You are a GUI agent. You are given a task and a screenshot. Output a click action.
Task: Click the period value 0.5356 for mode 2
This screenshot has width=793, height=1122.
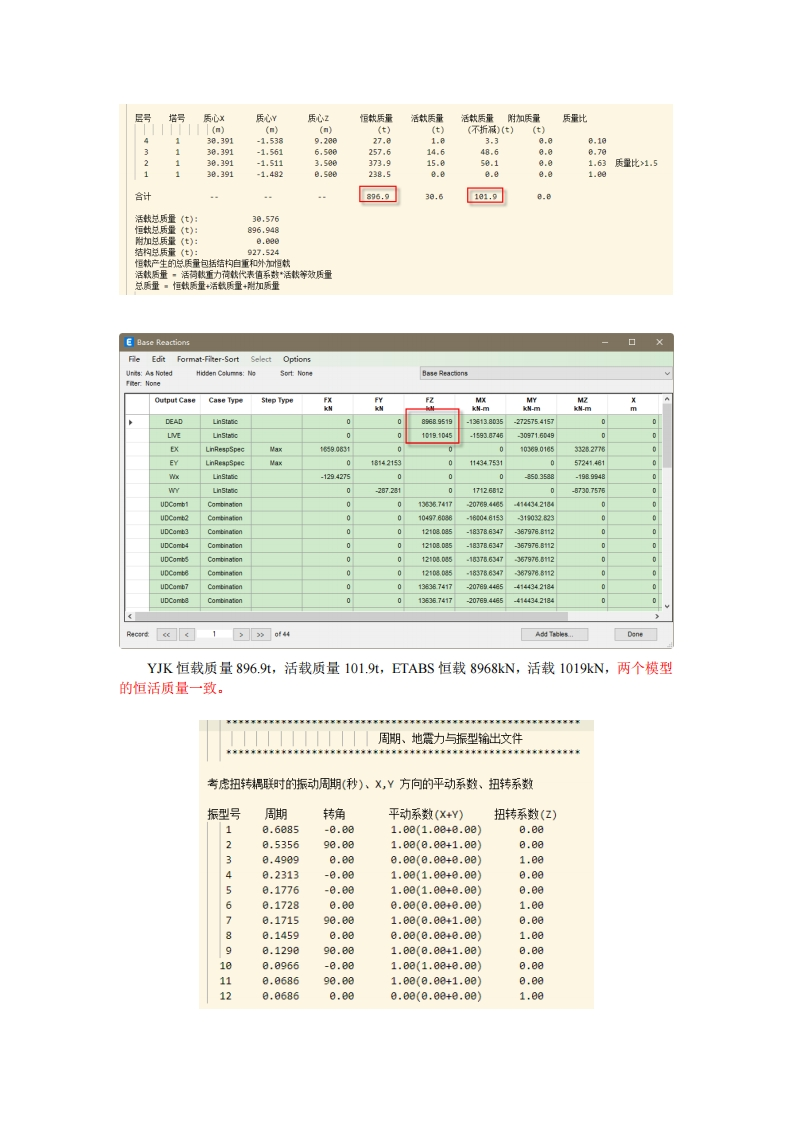[x=281, y=845]
